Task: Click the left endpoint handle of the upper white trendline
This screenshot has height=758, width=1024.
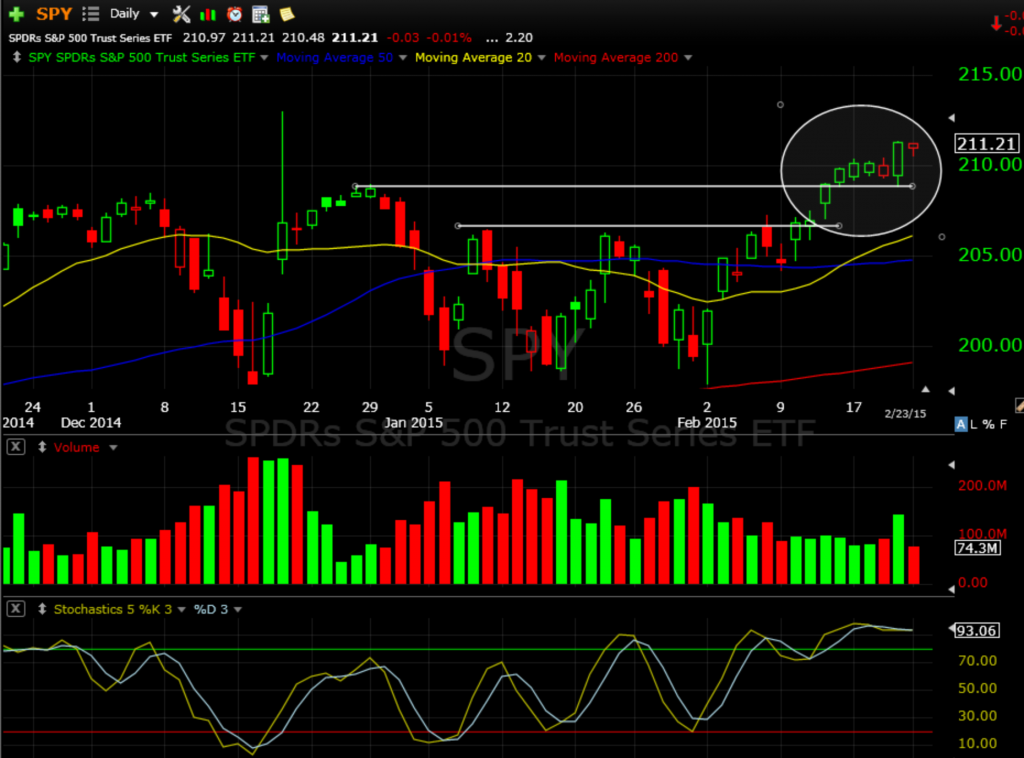Action: pos(355,186)
